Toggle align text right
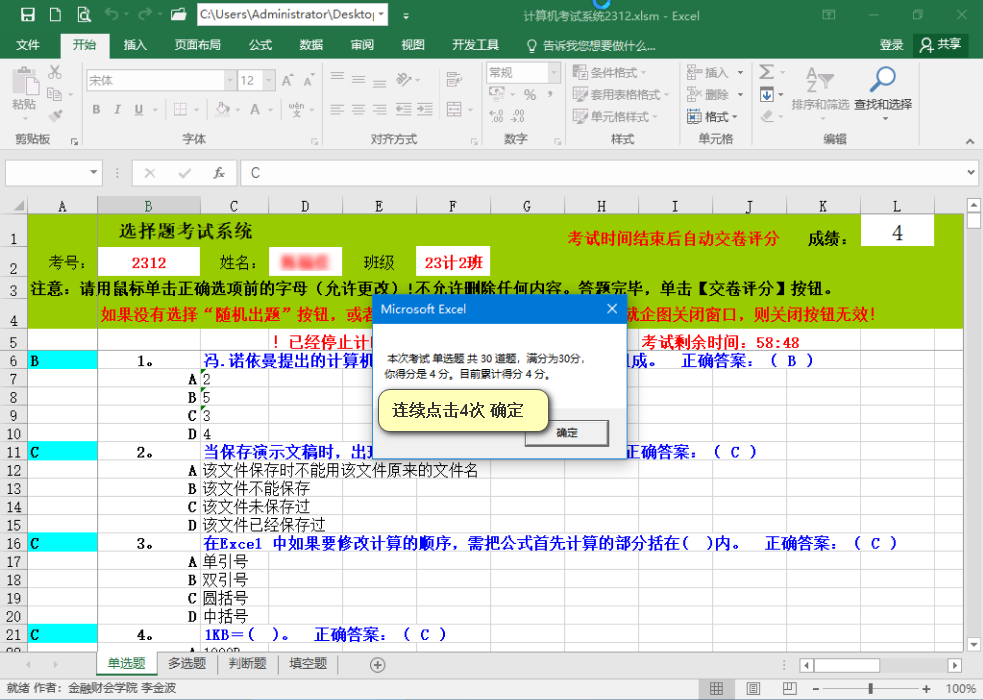 379,110
